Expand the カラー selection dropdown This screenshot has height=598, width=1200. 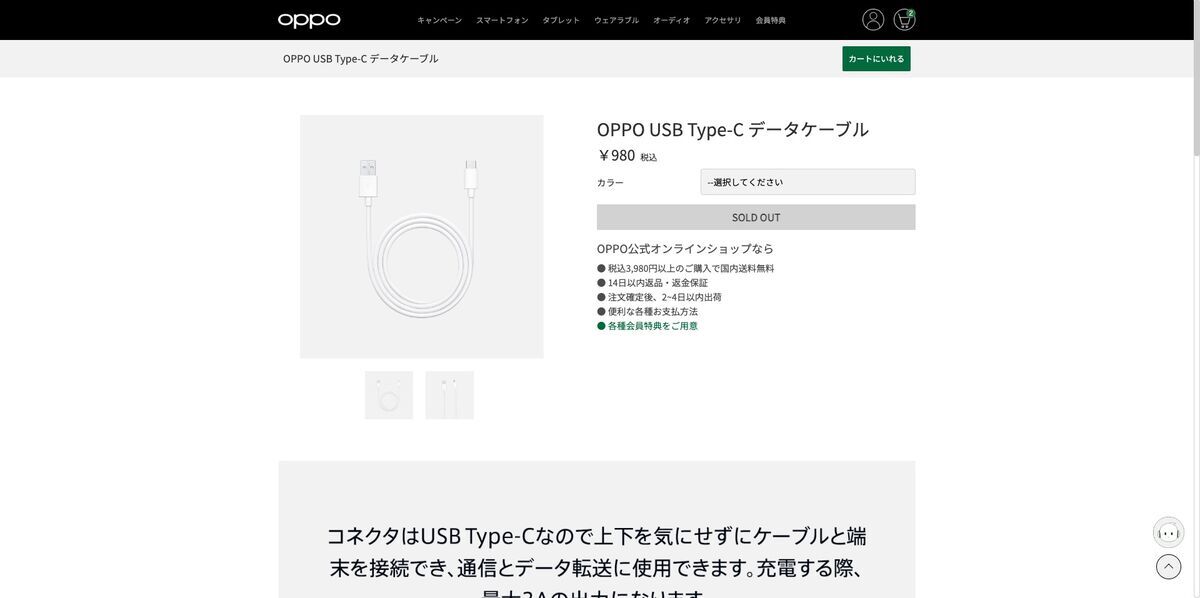[807, 182]
